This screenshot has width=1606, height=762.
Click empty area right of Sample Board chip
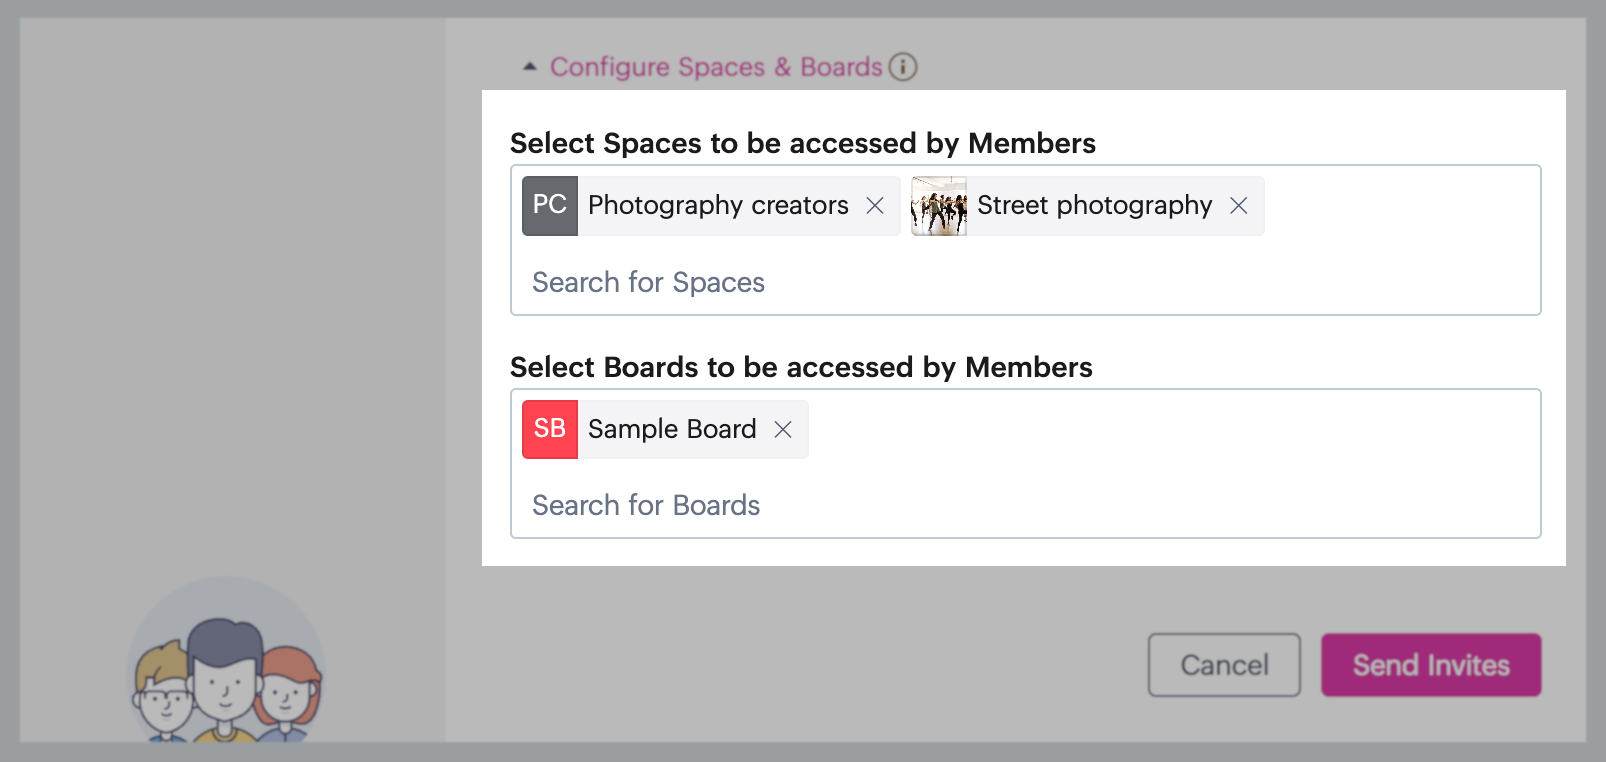pos(1150,430)
